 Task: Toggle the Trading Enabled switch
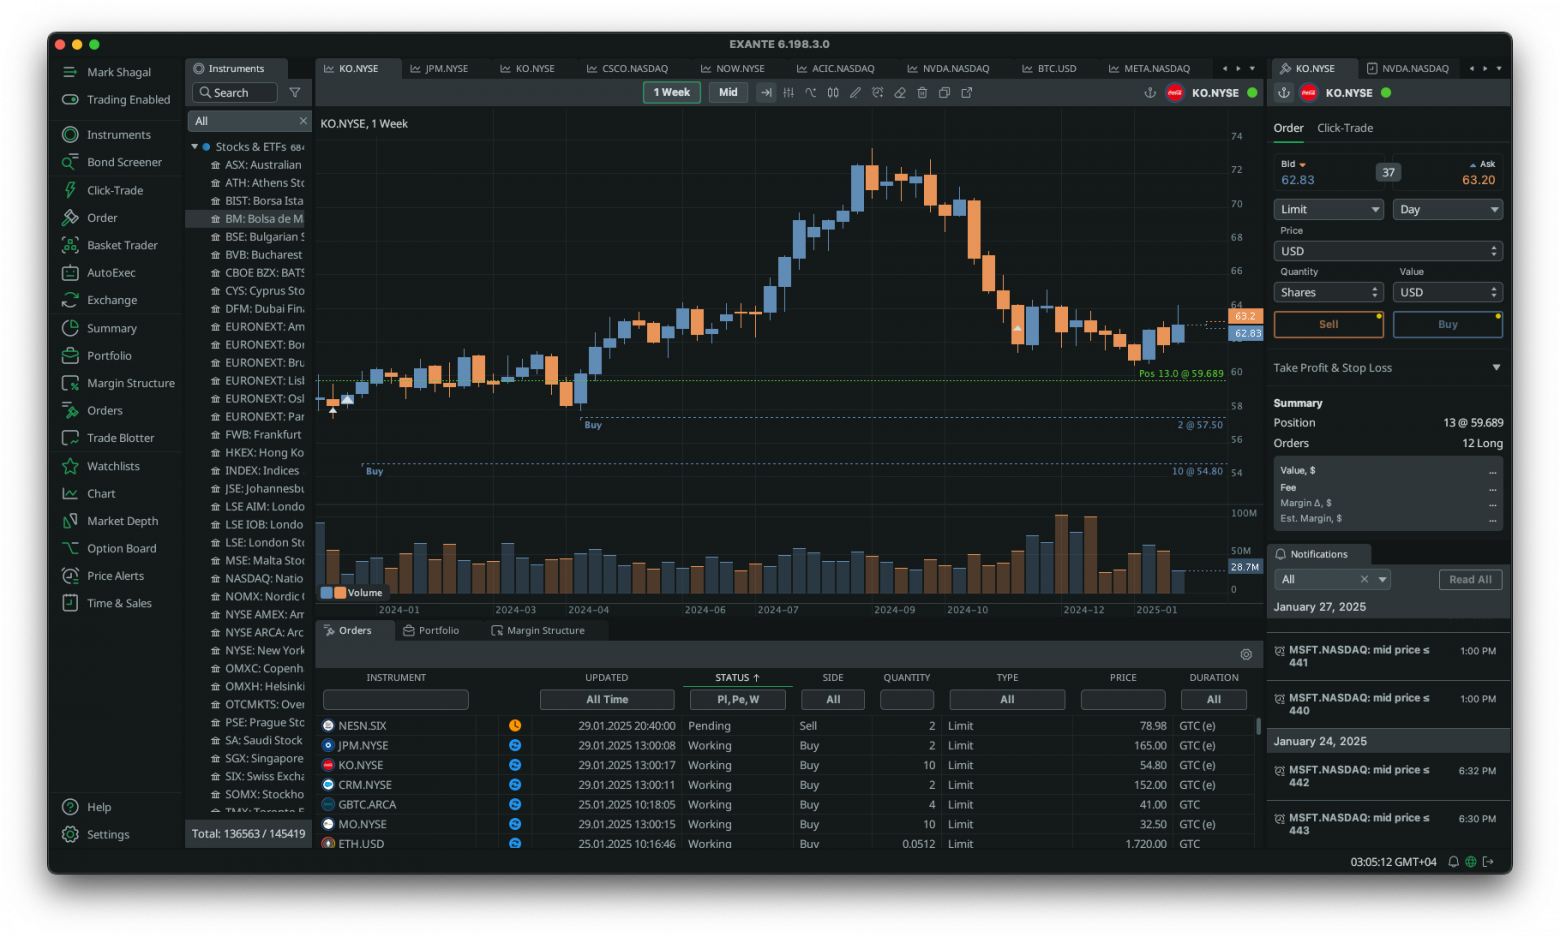(70, 100)
